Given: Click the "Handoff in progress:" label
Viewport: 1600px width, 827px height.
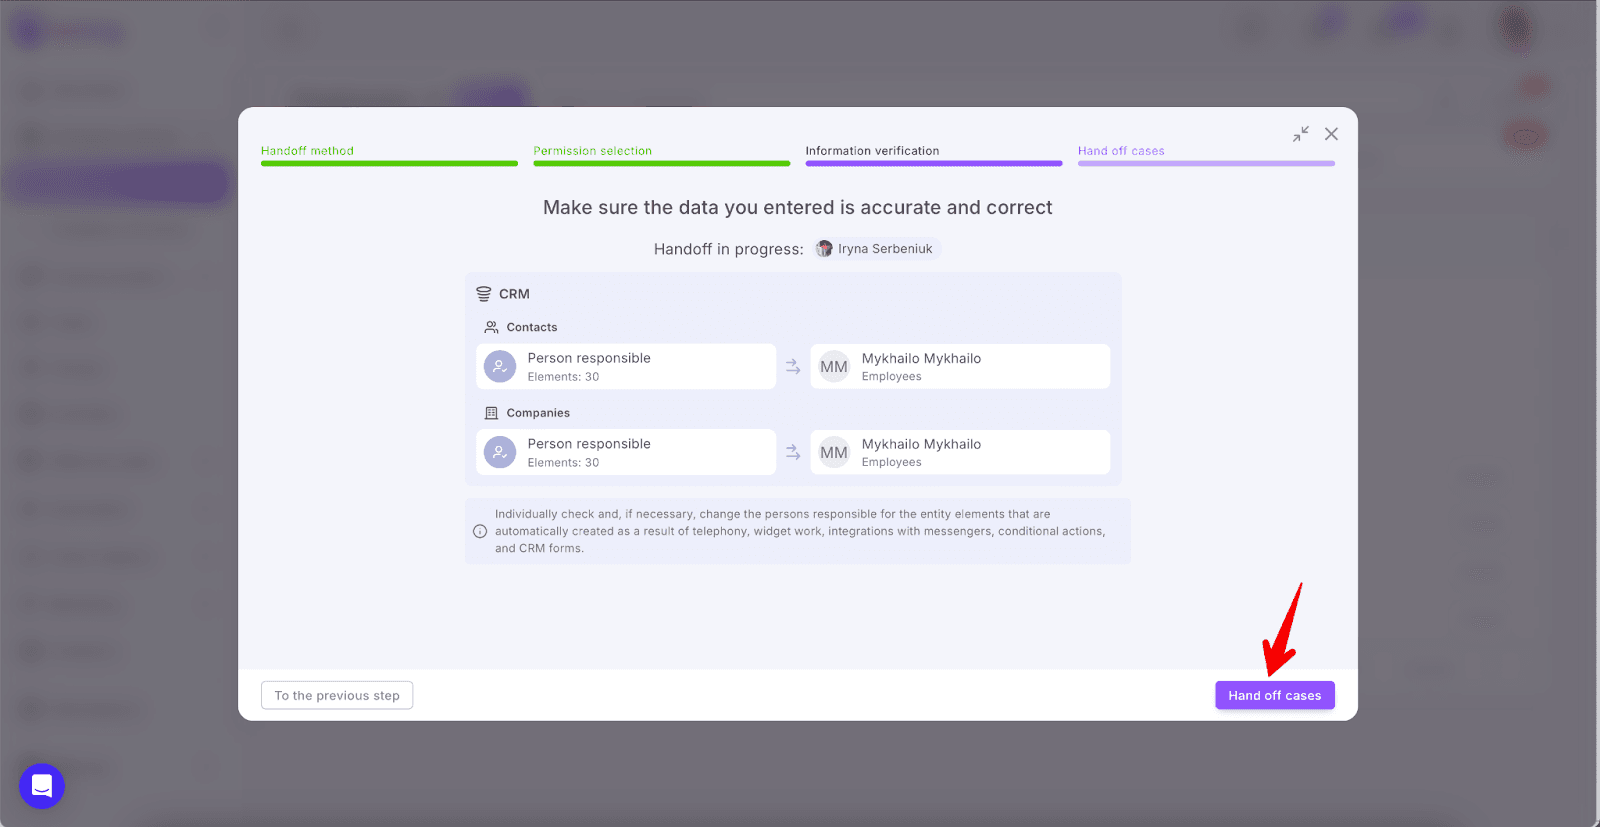Looking at the screenshot, I should point(728,249).
